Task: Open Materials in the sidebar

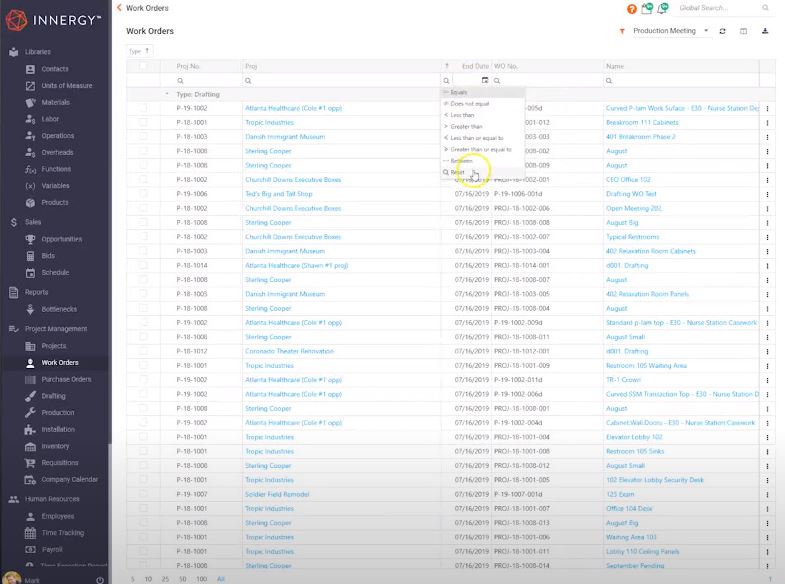Action: [55, 102]
